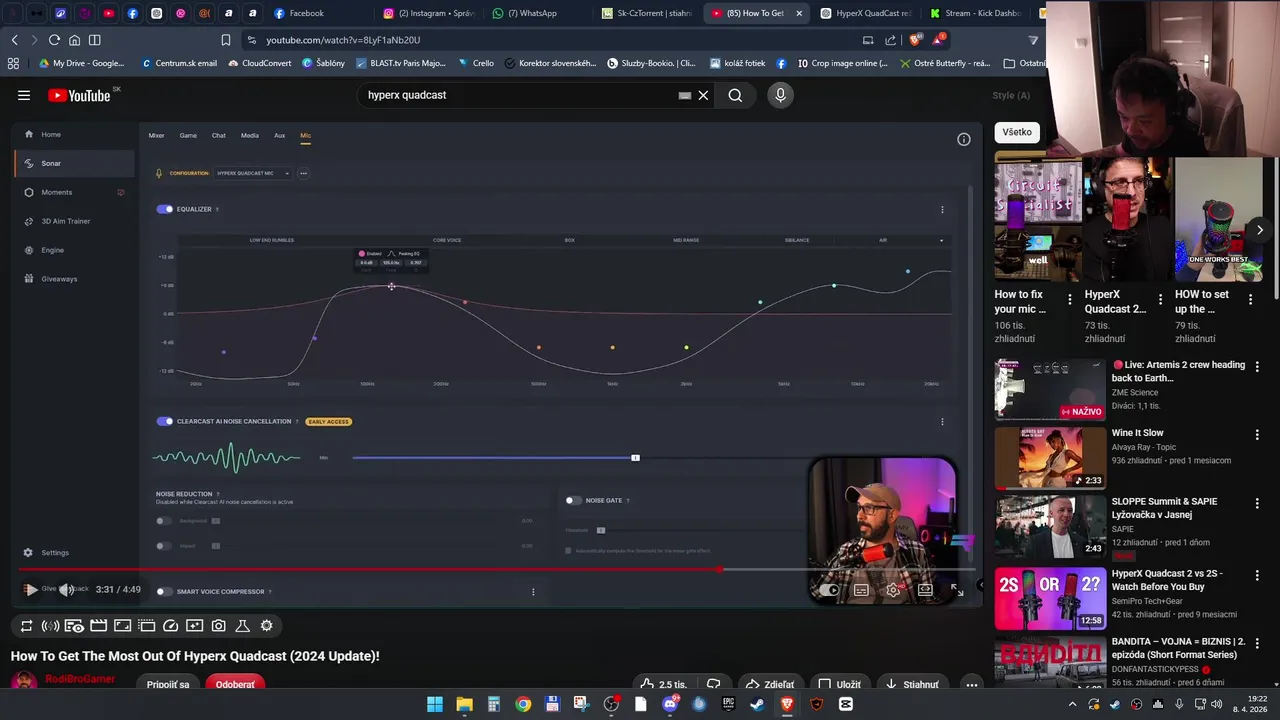Open the YouTube hamburger guide menu
The width and height of the screenshot is (1280, 720).
click(24, 95)
